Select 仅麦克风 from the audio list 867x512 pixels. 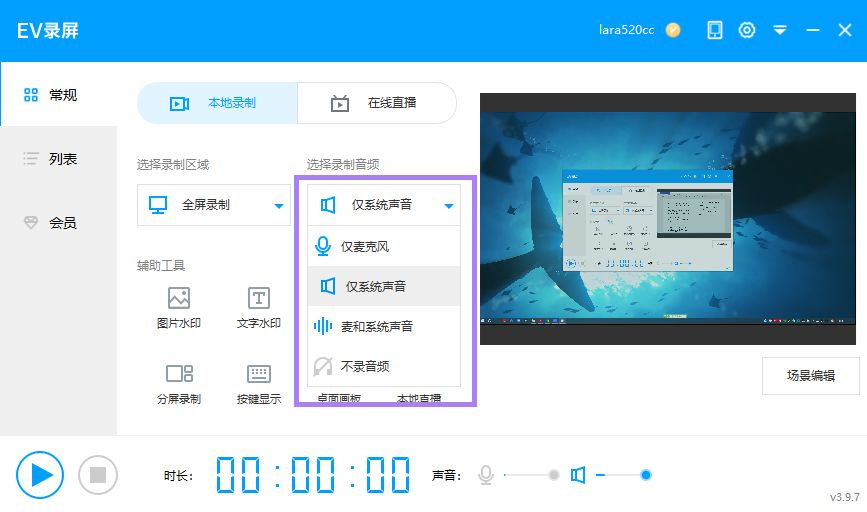click(384, 247)
